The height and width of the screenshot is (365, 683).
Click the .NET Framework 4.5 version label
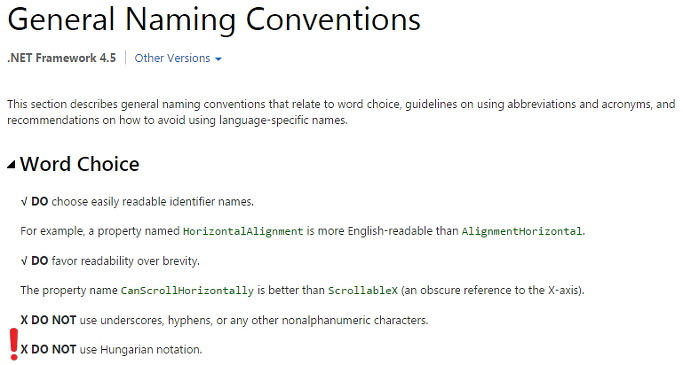click(61, 58)
